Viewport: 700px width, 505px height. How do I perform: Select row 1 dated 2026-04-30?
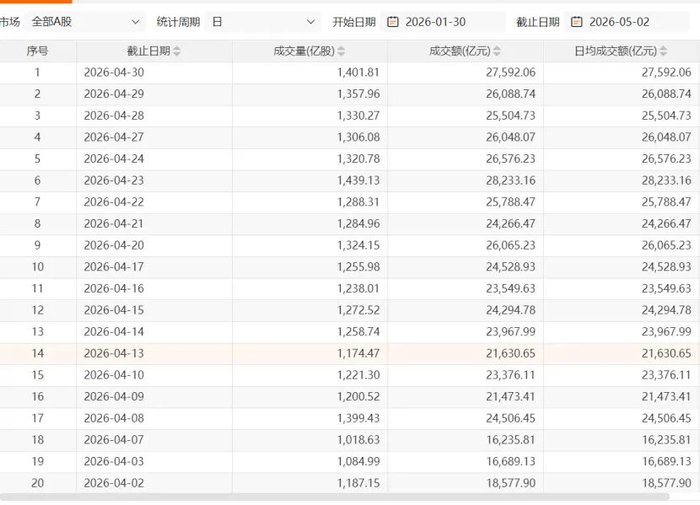tap(350, 72)
